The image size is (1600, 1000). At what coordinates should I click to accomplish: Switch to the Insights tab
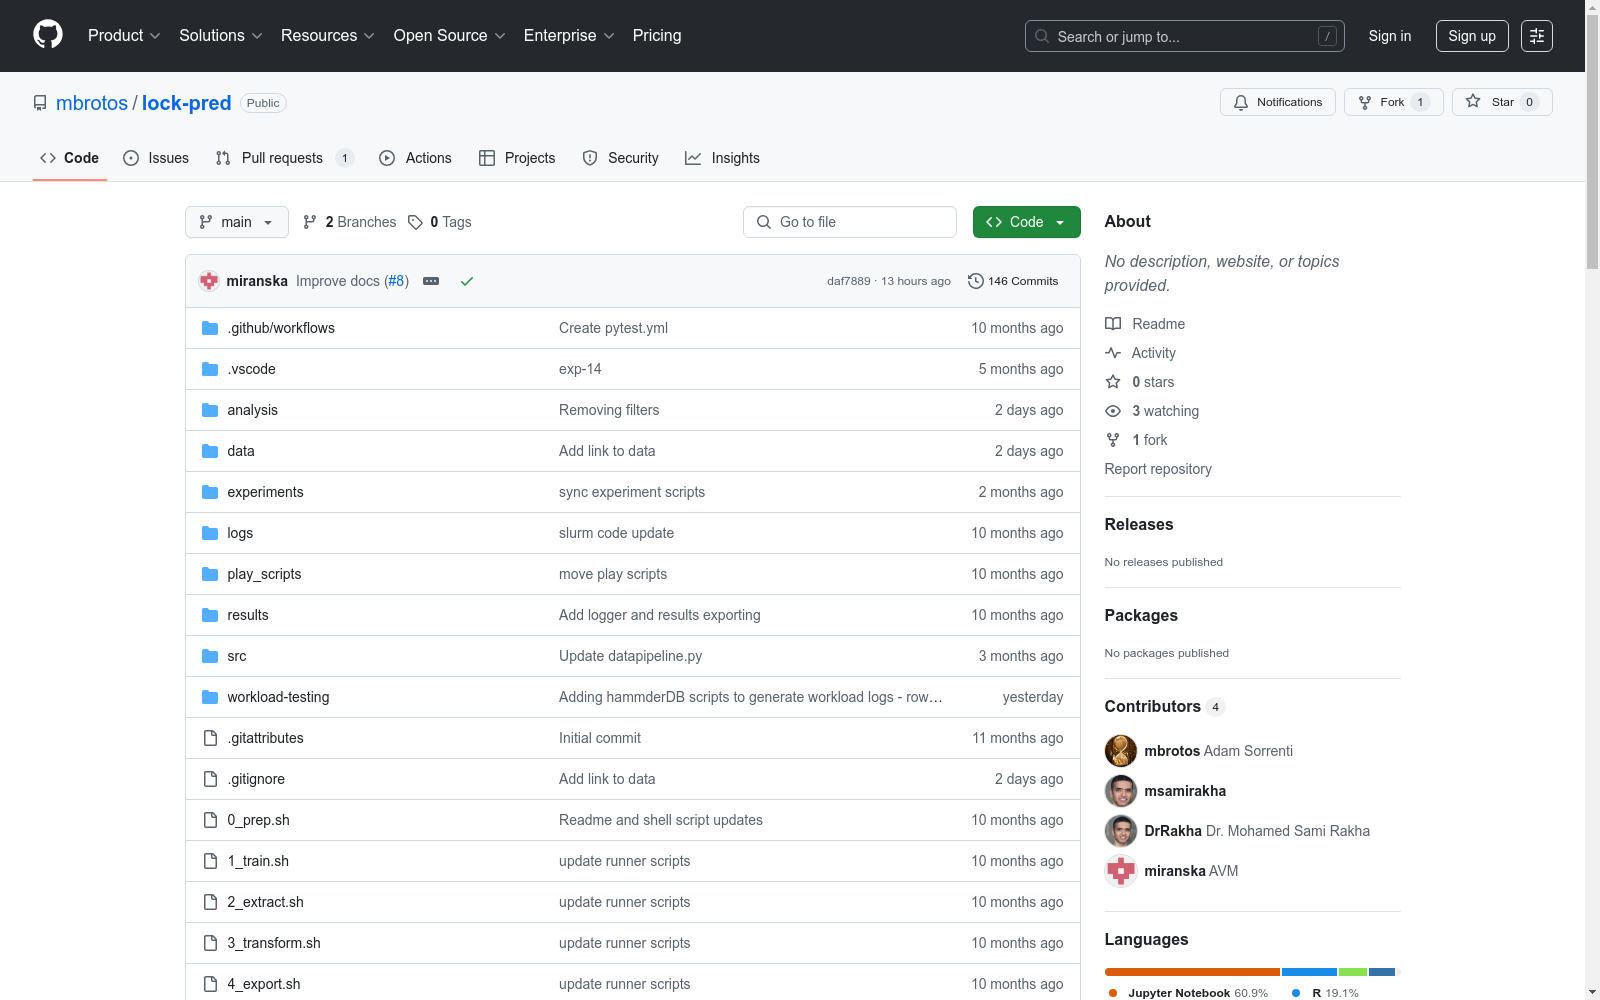click(x=722, y=158)
